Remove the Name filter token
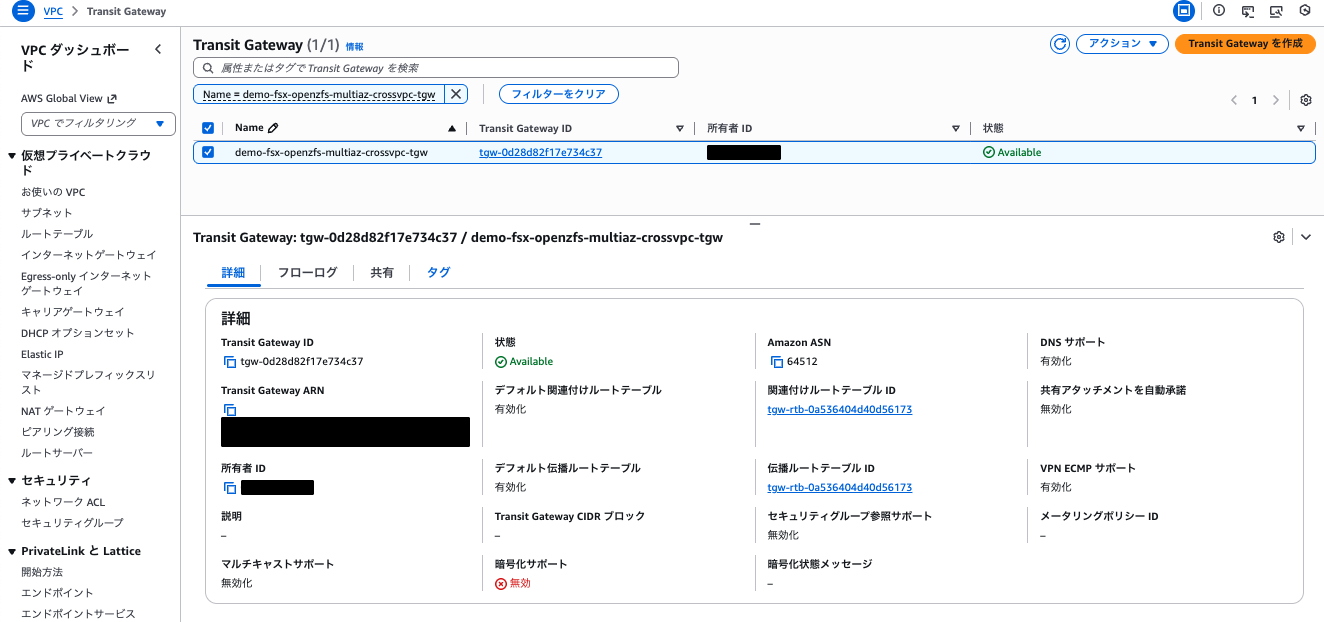1324x622 pixels. click(x=456, y=93)
